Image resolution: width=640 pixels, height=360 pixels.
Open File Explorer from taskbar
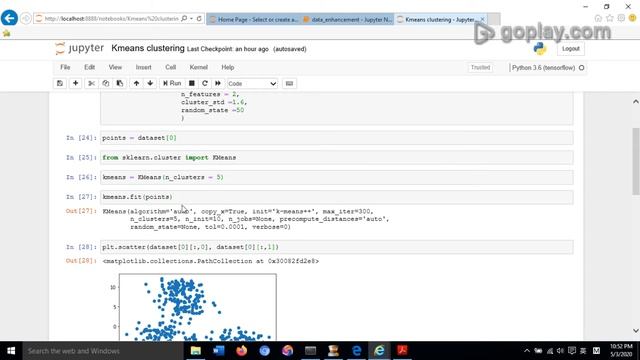[x=196, y=351]
